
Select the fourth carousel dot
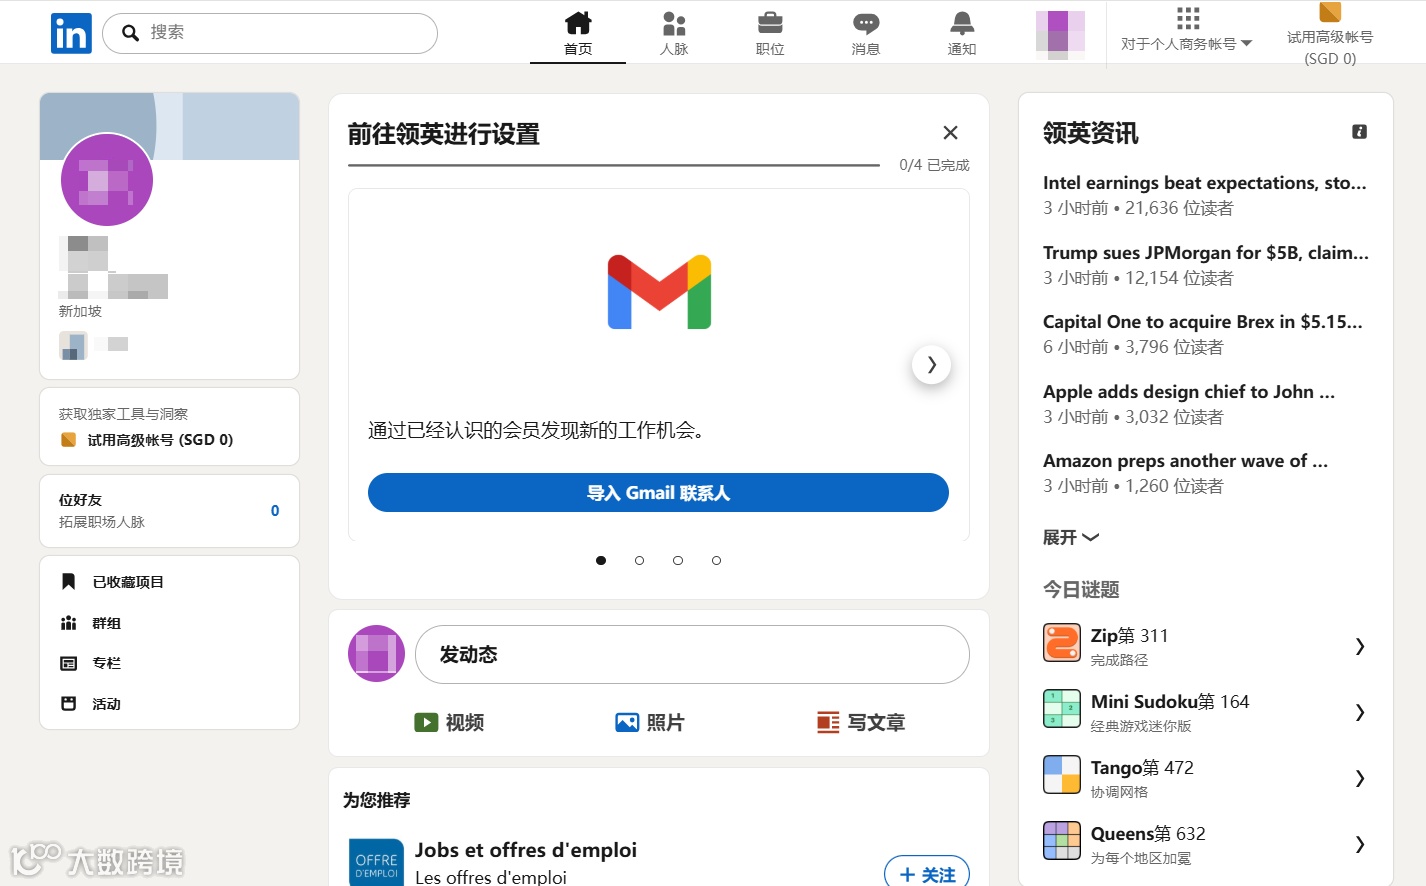(716, 561)
